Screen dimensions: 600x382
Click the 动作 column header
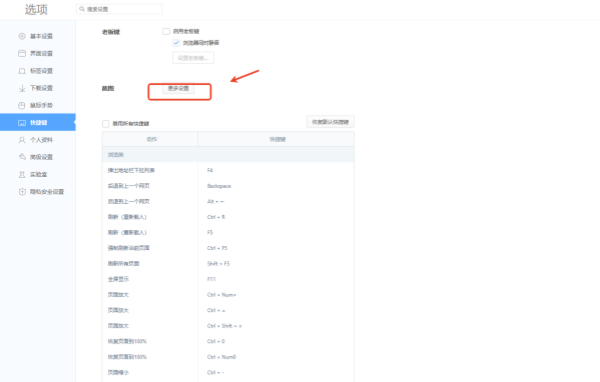150,139
